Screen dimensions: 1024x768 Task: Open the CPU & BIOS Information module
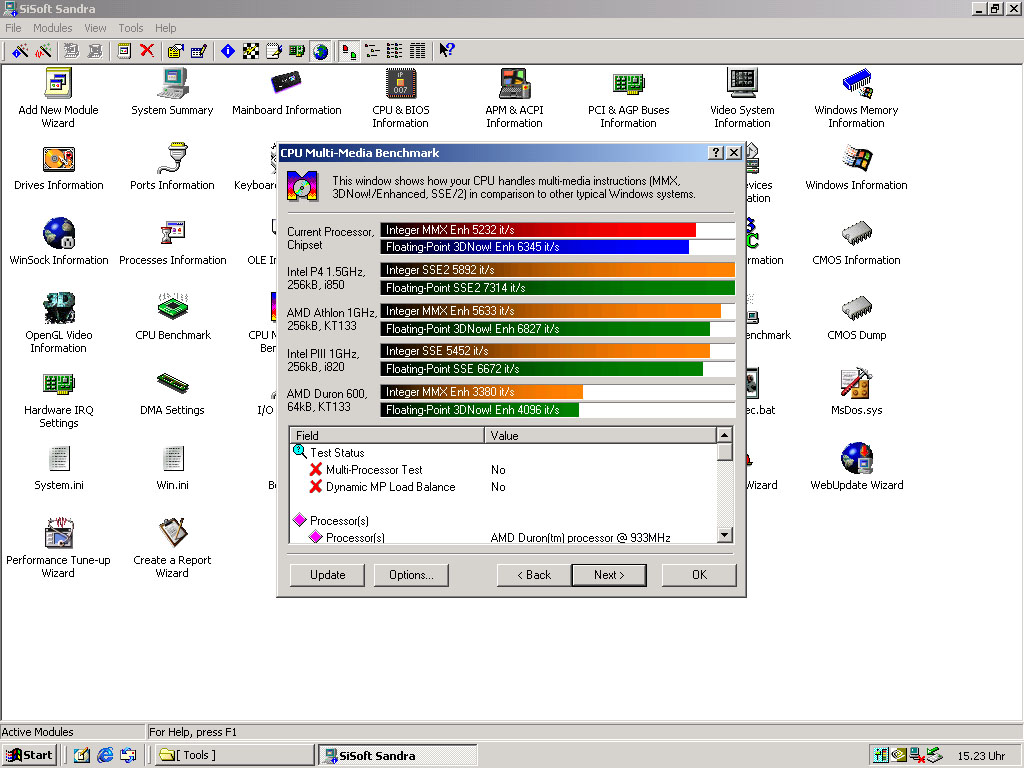tap(400, 85)
